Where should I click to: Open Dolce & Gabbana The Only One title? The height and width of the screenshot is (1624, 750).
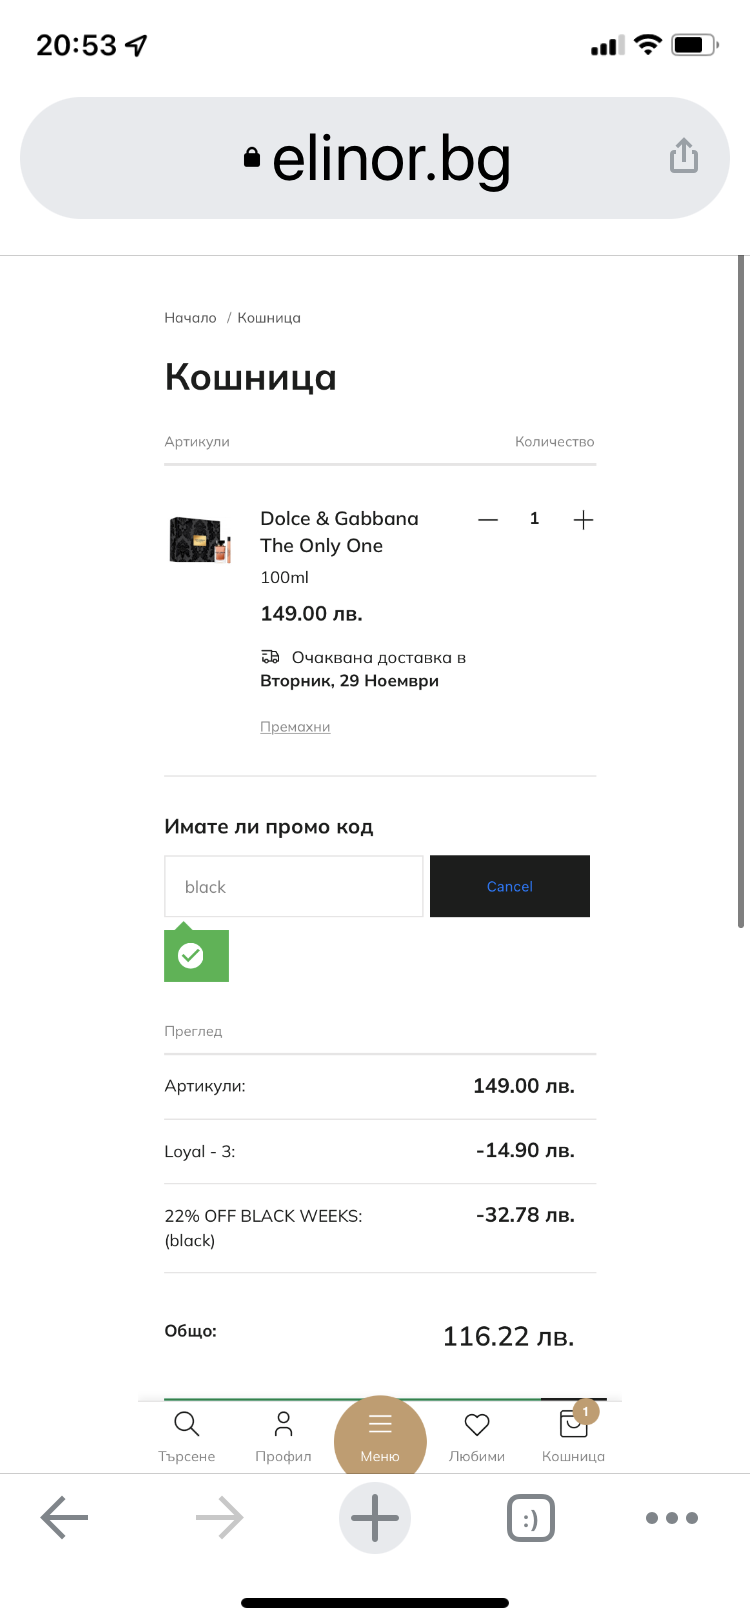click(339, 532)
